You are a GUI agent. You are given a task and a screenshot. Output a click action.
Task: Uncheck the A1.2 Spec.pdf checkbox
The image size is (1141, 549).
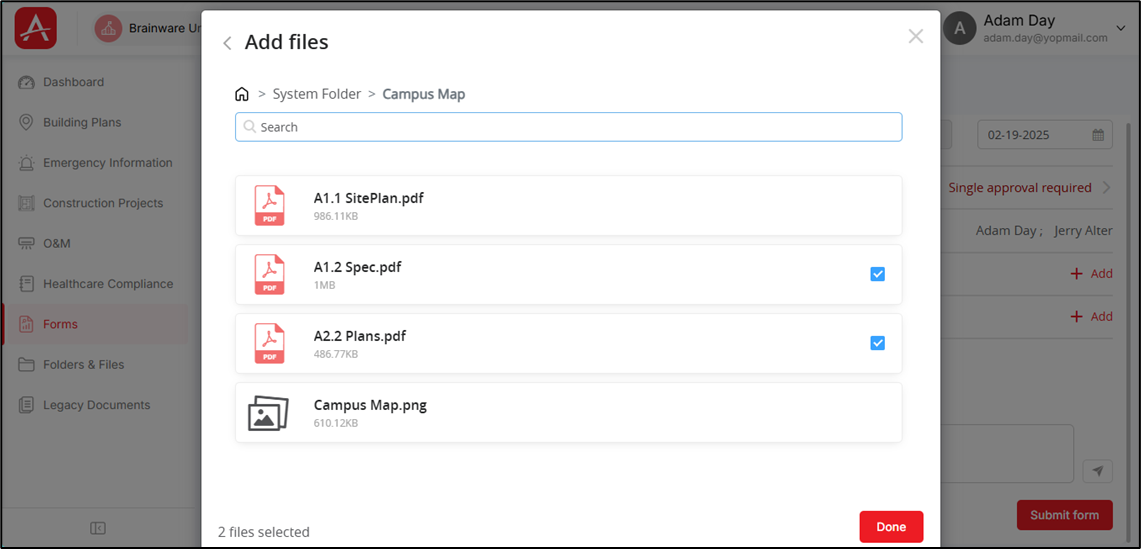click(x=877, y=274)
